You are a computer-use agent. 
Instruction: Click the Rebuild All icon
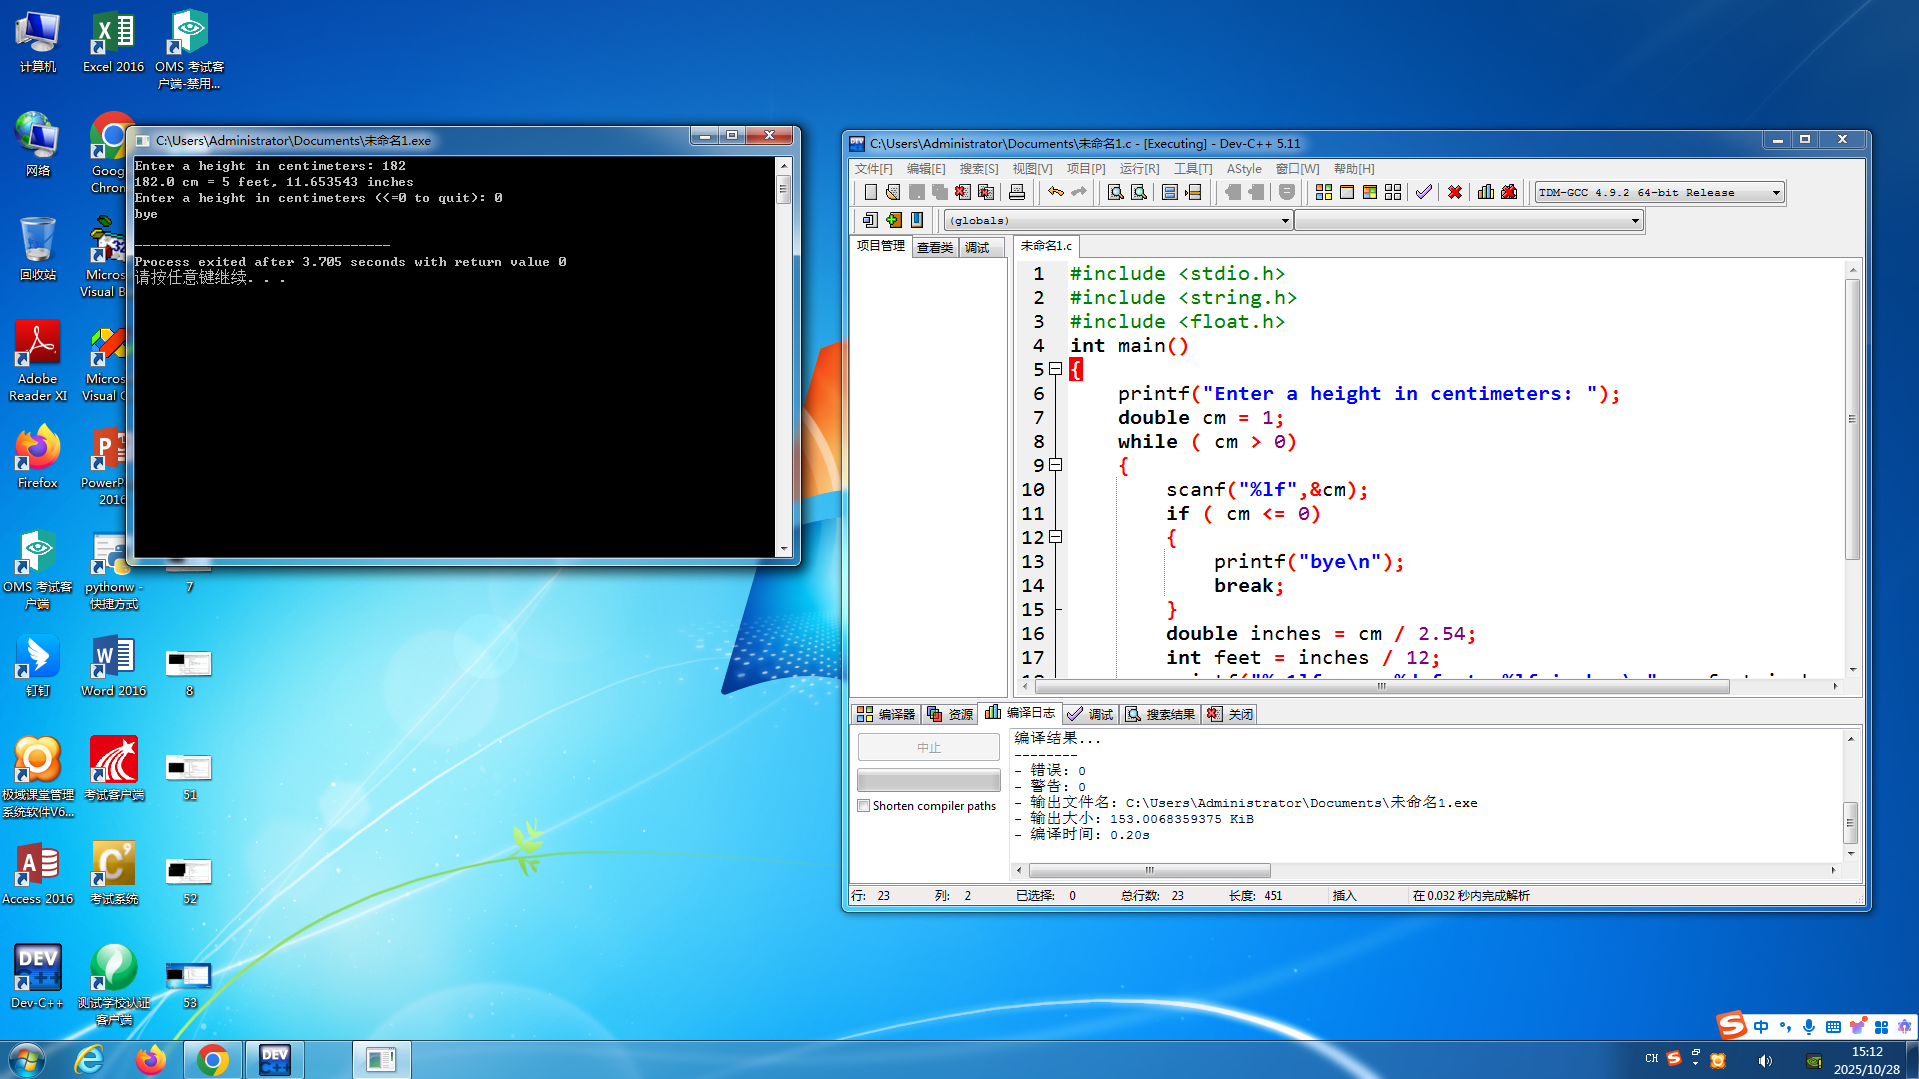tap(1393, 192)
